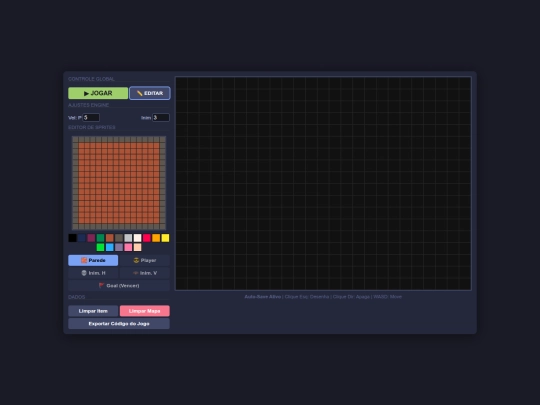Pick the pink swatch
540x405 pixels.
[x=128, y=247]
